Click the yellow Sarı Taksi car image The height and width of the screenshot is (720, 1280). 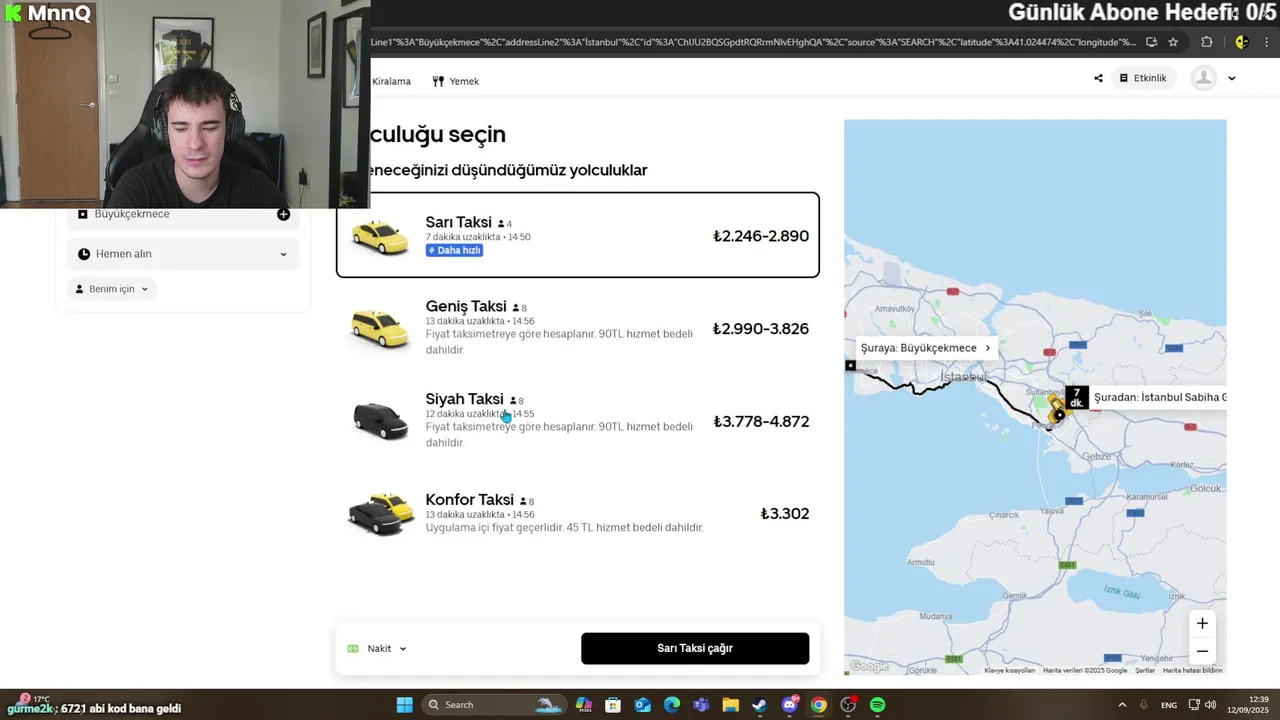[x=380, y=237]
